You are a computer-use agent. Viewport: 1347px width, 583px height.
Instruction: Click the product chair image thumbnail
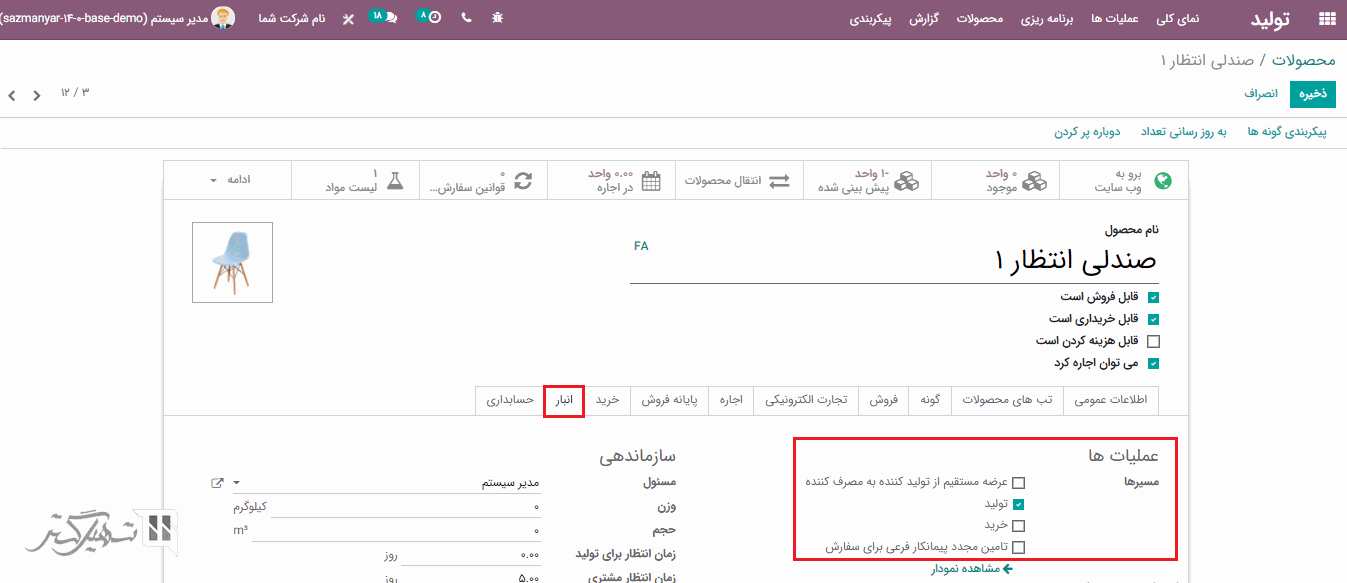[x=232, y=262]
